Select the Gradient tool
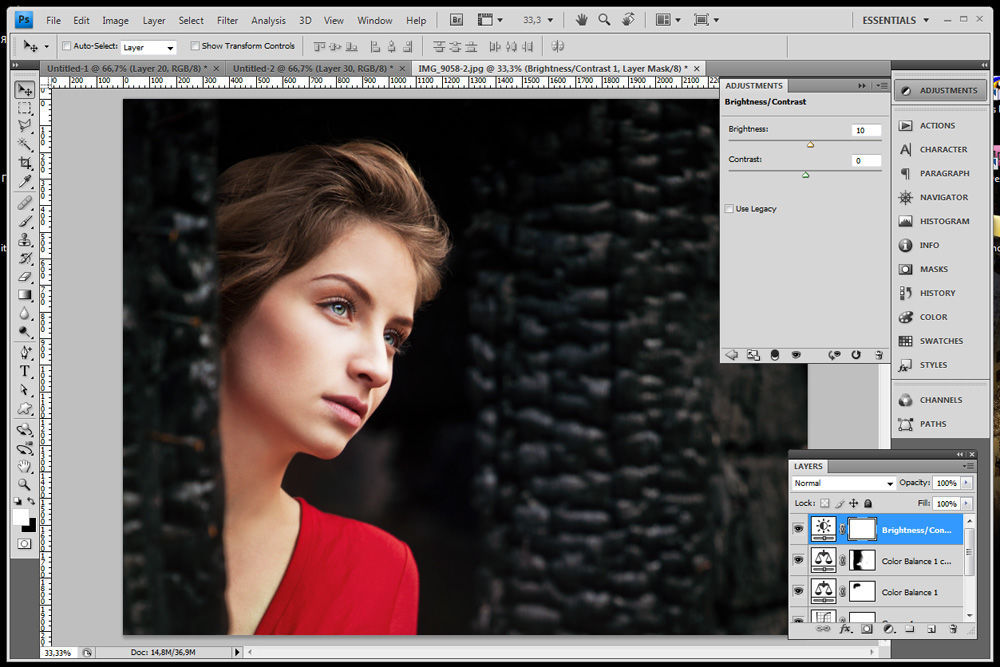 tap(25, 295)
